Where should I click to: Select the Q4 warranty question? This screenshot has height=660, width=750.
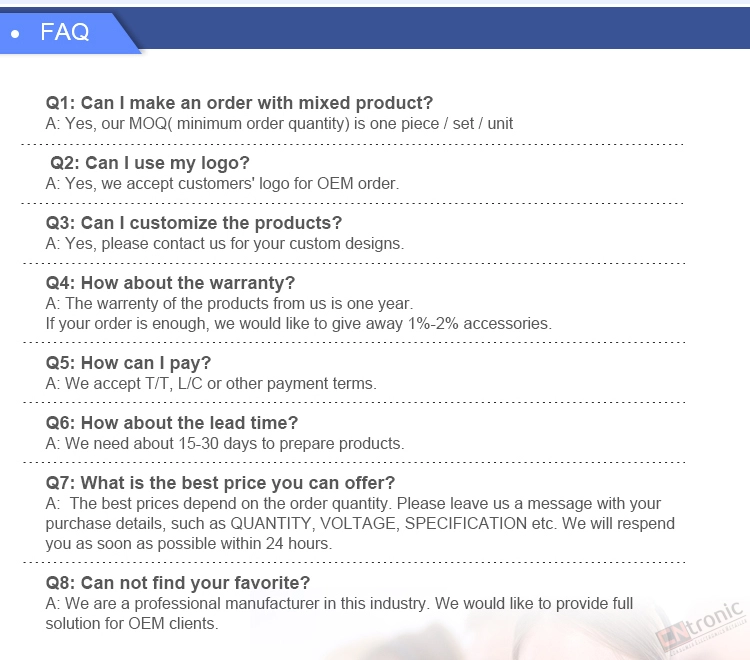click(170, 283)
